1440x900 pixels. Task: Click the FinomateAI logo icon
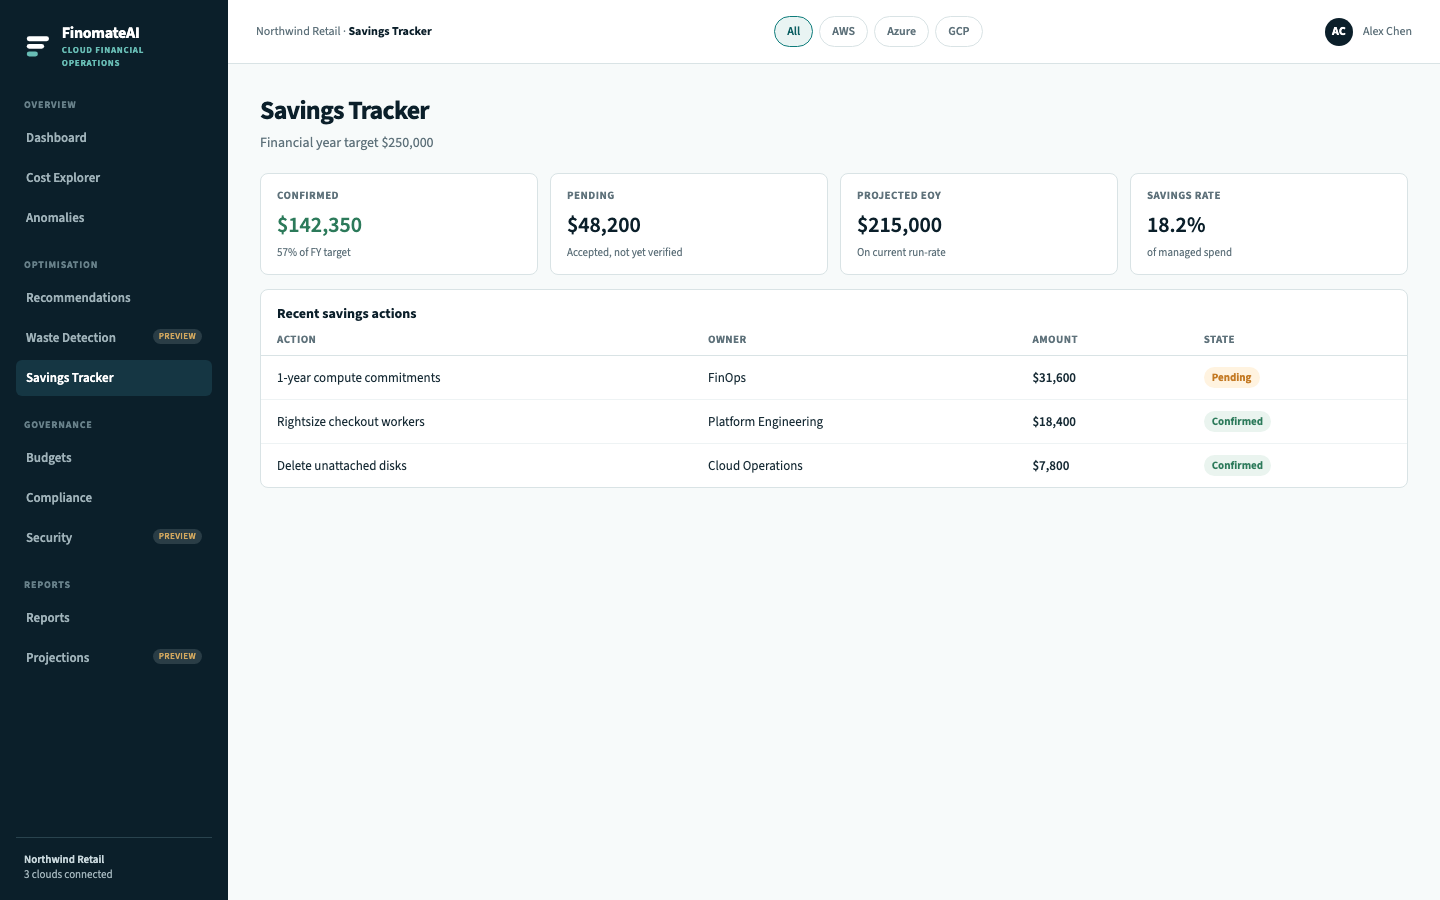coord(38,46)
